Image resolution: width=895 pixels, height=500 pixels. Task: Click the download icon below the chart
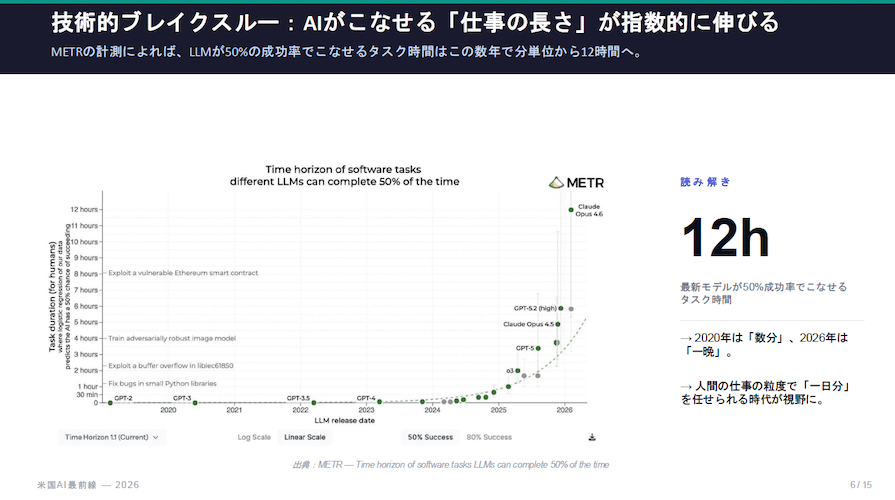tap(592, 437)
